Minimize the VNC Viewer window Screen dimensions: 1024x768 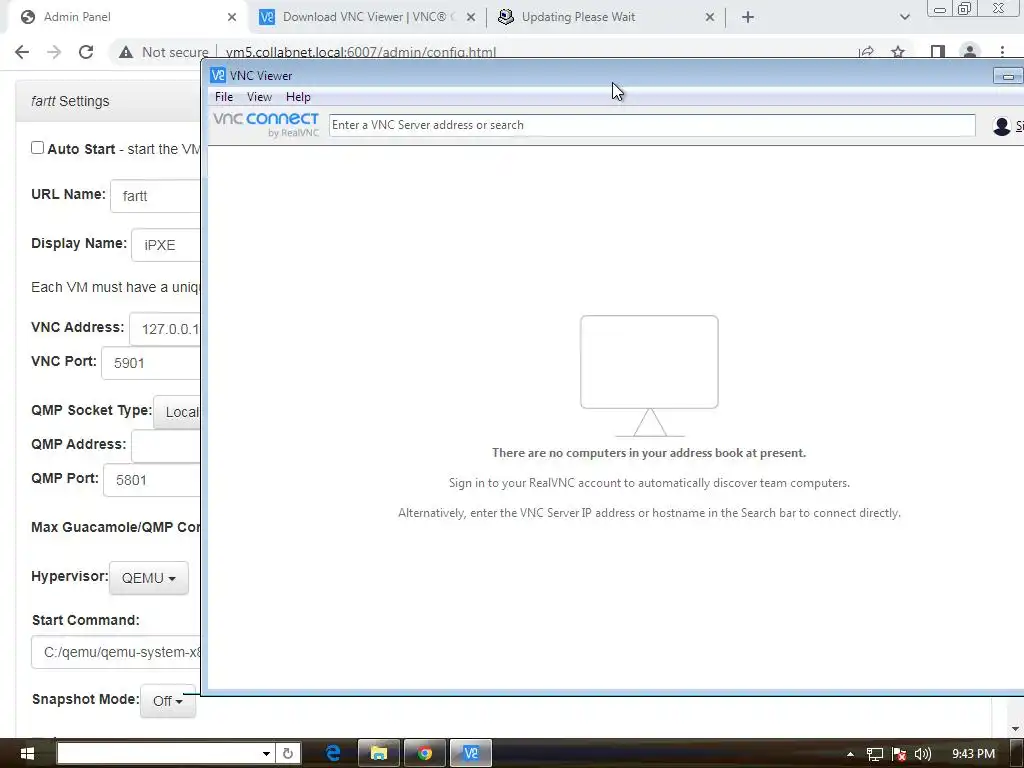click(x=1008, y=76)
